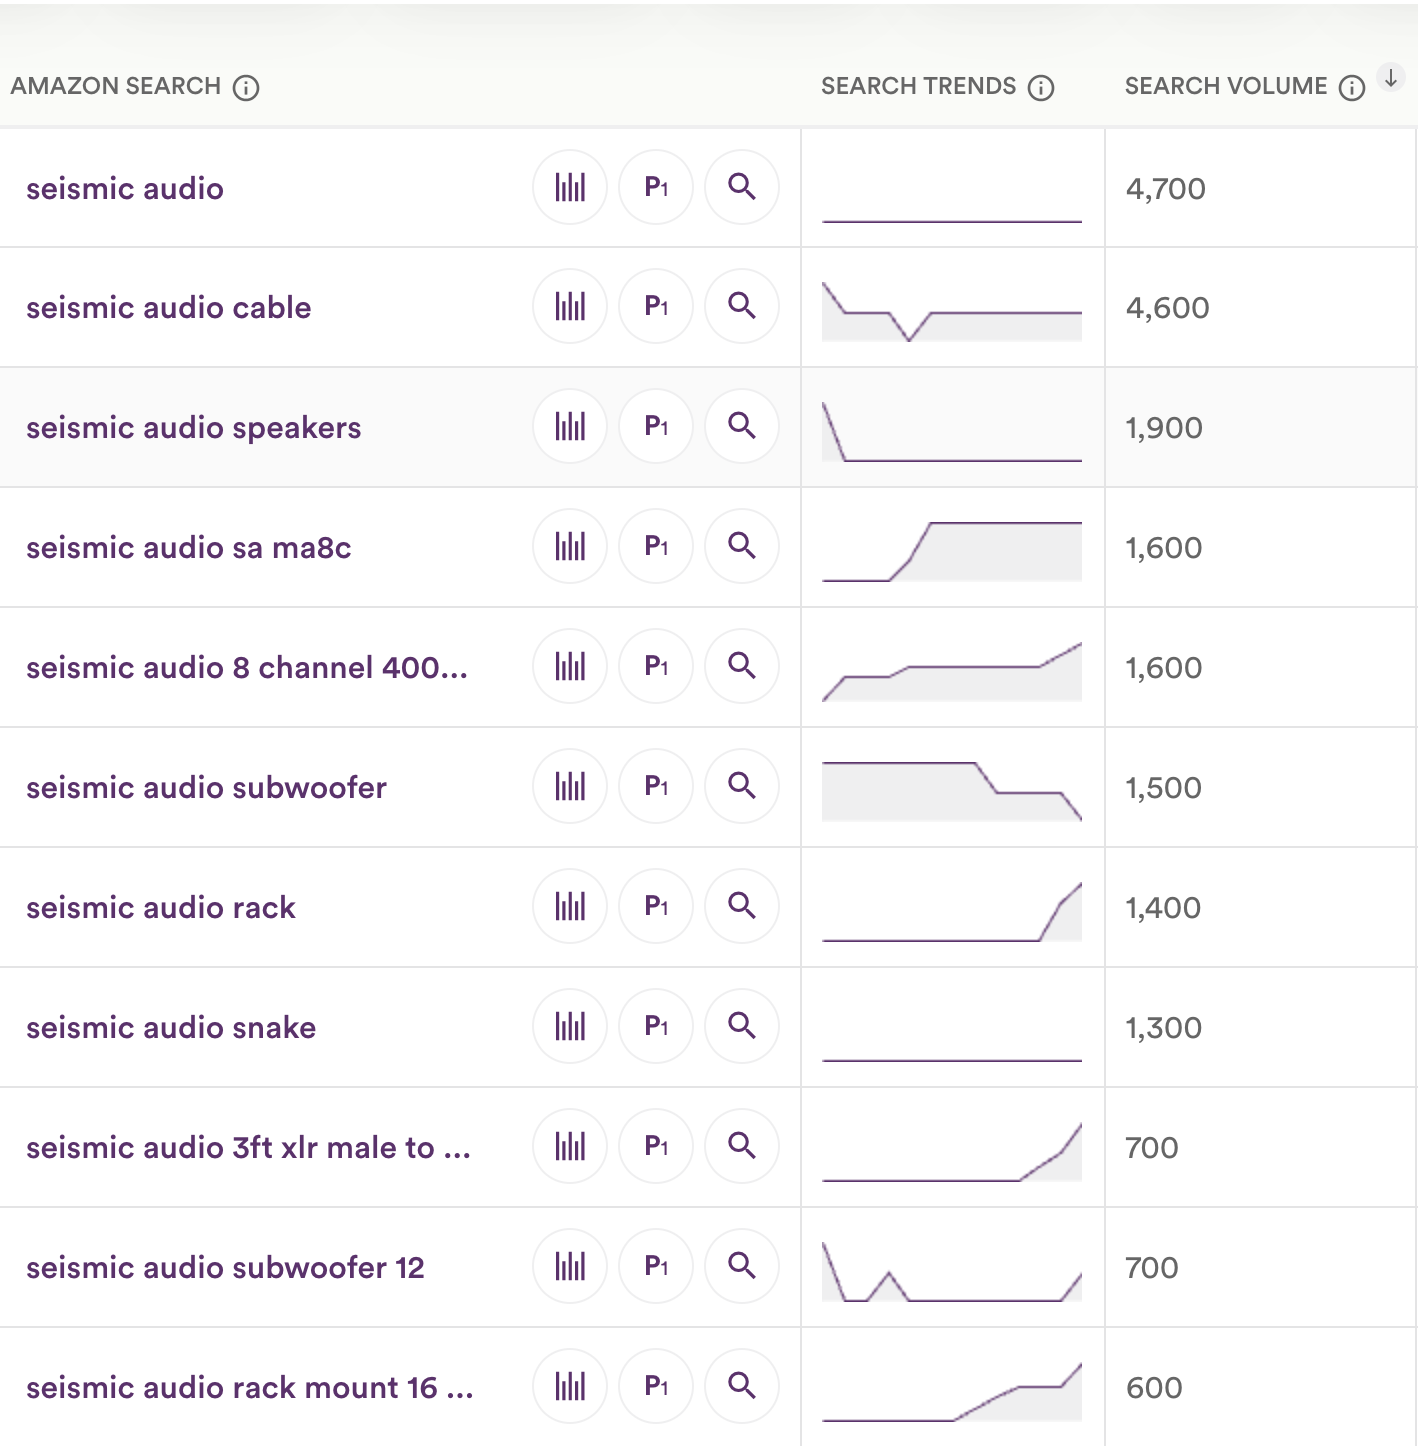Image resolution: width=1418 pixels, height=1446 pixels.
Task: Open bar chart icon for seismic audio rack
Action: (x=570, y=906)
